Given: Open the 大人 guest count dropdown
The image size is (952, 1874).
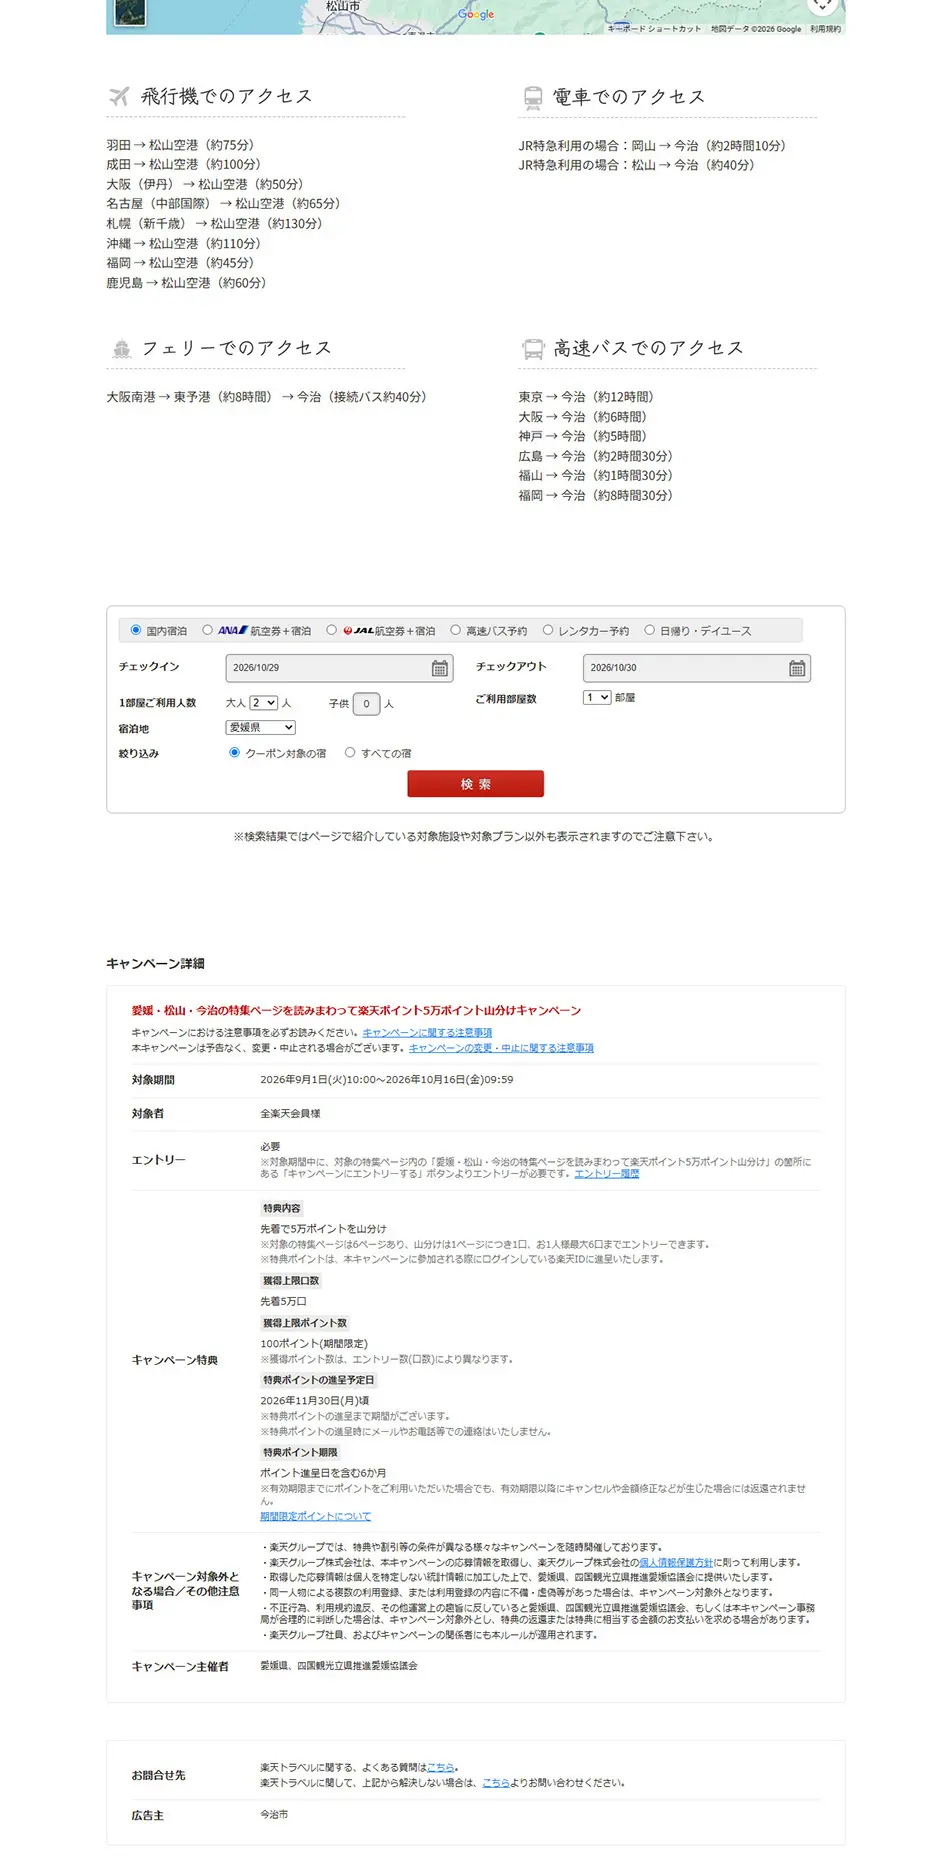Looking at the screenshot, I should (x=263, y=703).
